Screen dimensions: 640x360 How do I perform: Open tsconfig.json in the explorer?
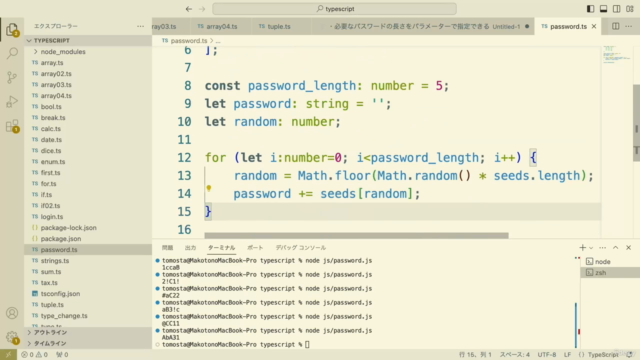point(88,294)
